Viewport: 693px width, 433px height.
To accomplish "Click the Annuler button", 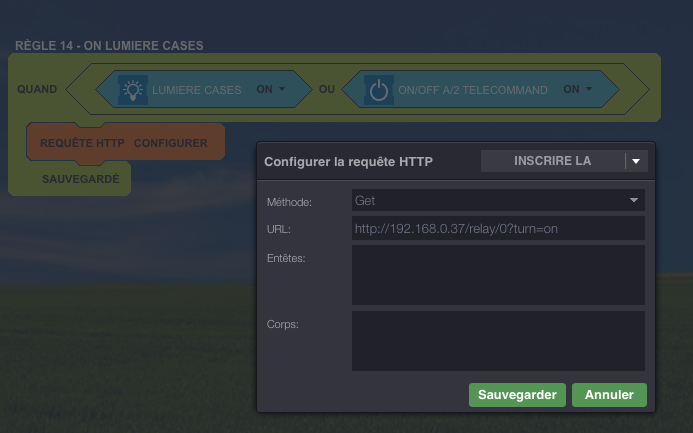I will pyautogui.click(x=609, y=395).
